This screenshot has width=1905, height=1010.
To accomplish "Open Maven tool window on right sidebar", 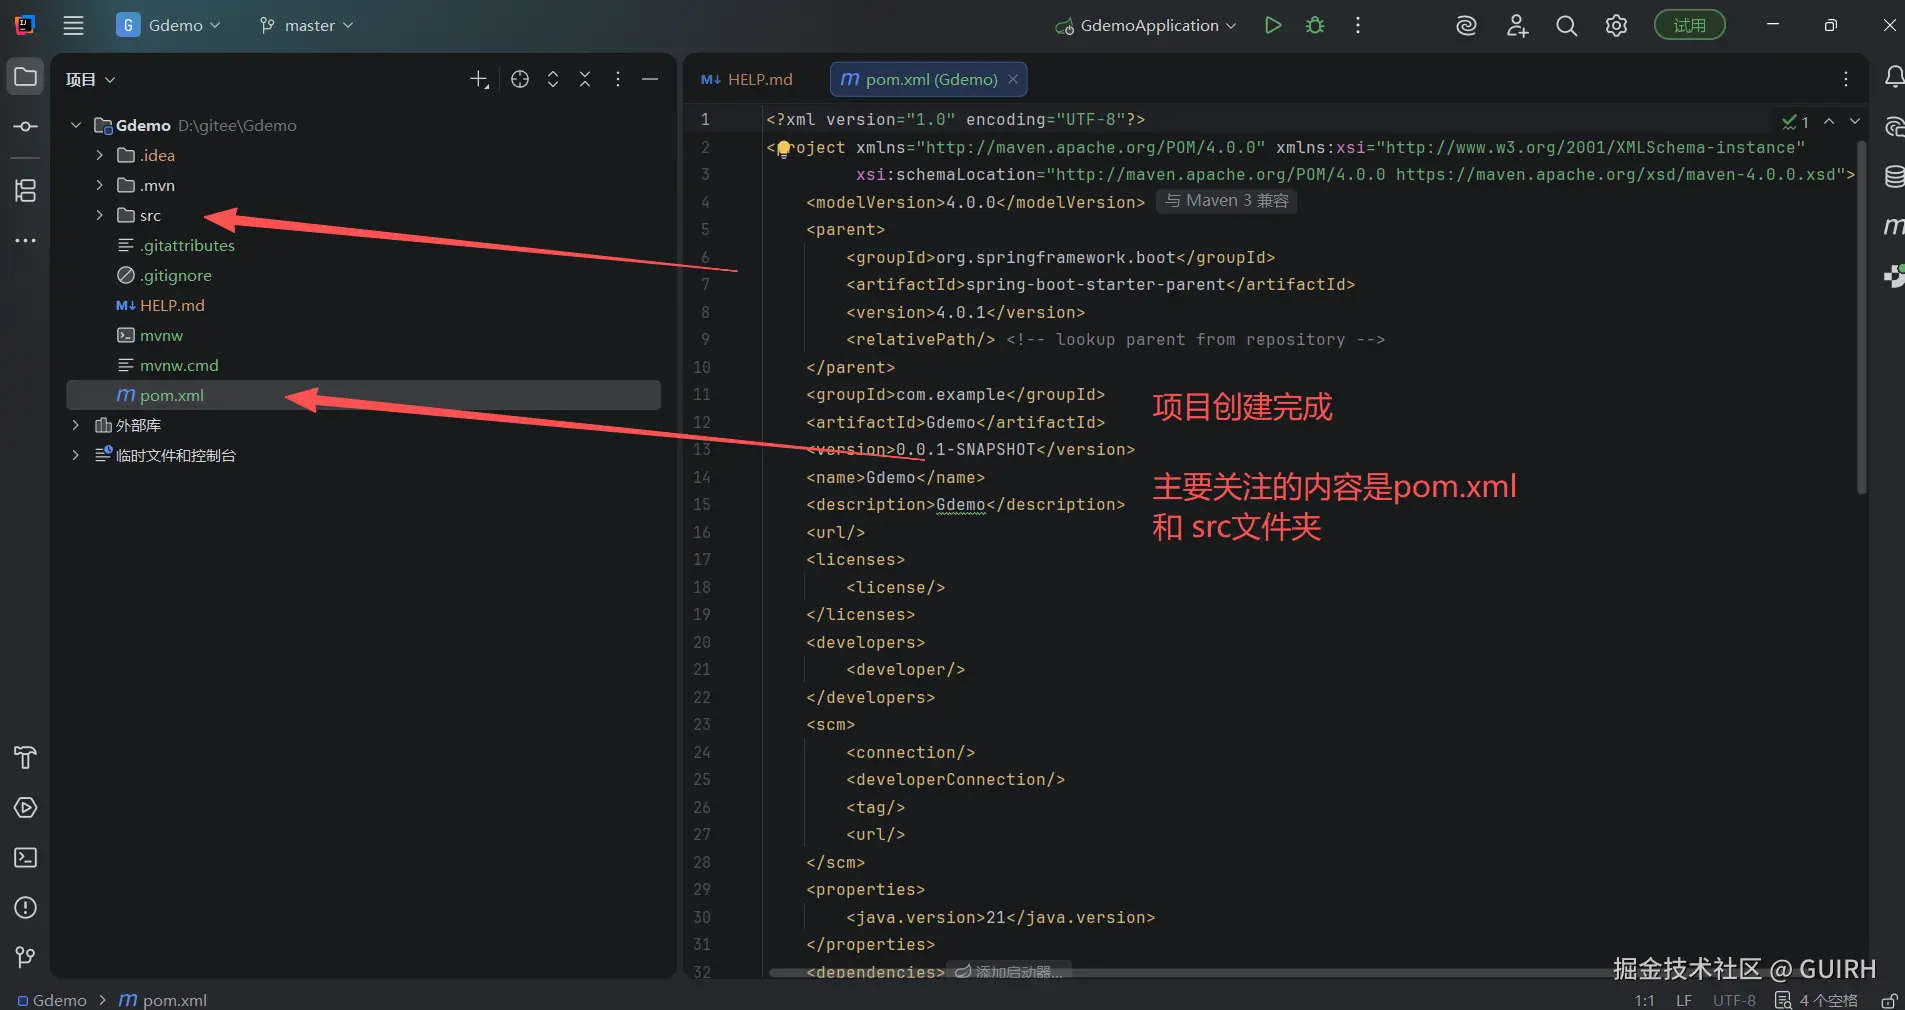I will point(1893,227).
